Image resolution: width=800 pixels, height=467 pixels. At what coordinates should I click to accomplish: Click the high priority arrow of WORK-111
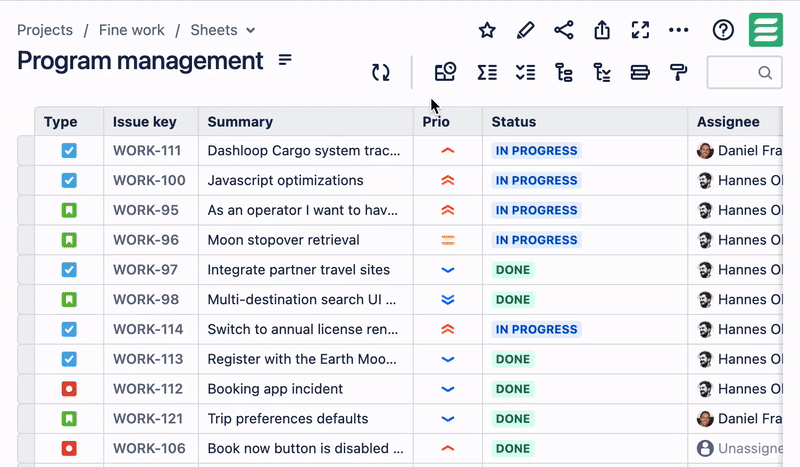tap(447, 151)
